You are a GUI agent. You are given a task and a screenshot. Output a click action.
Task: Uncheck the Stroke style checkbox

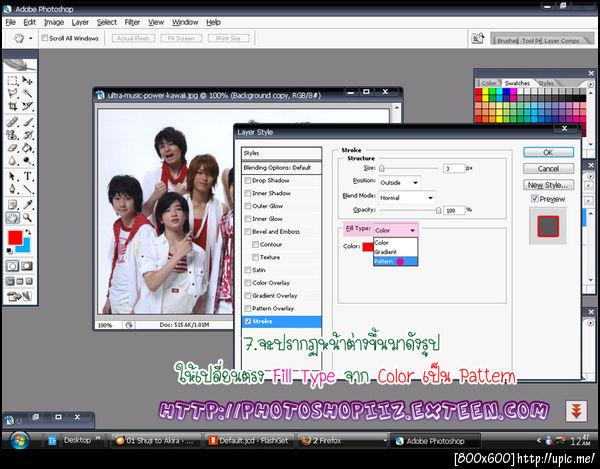[248, 321]
